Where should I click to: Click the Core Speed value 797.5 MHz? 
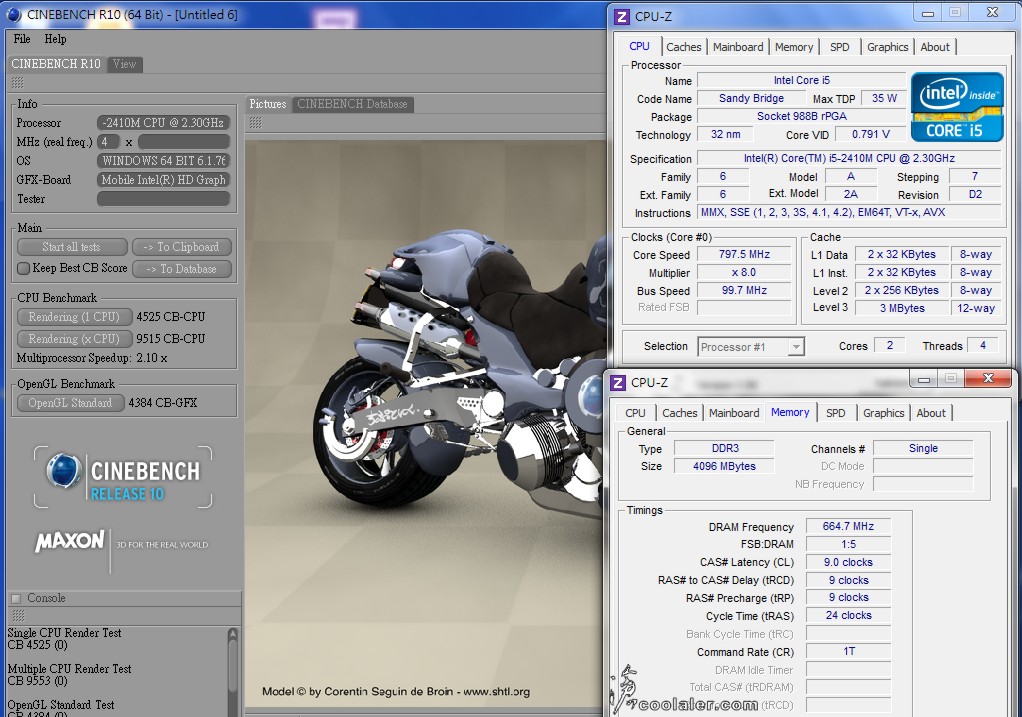click(744, 254)
